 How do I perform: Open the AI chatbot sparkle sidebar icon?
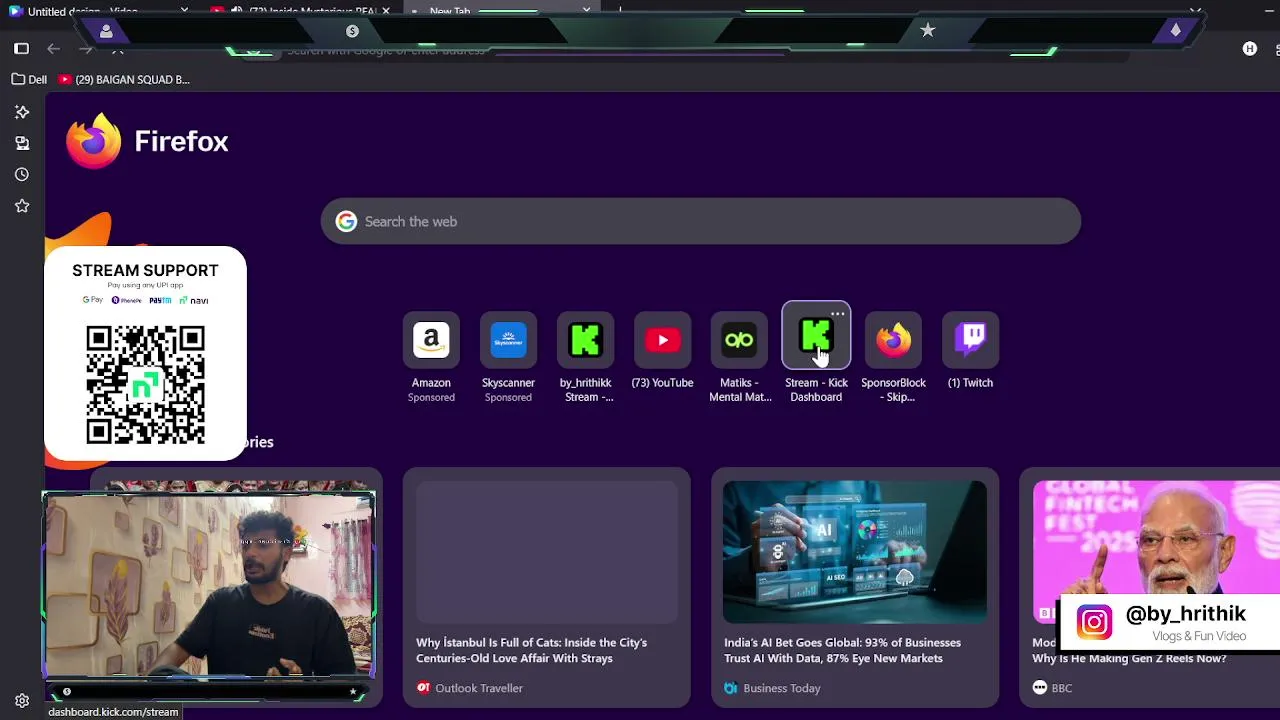(22, 112)
